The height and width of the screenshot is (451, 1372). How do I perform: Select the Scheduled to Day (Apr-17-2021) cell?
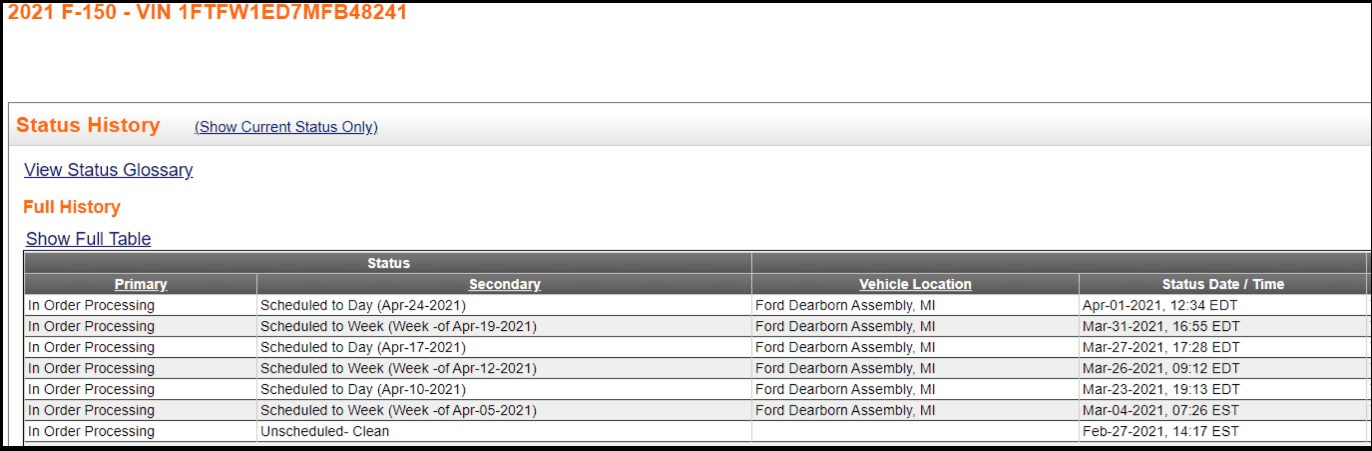click(x=504, y=347)
